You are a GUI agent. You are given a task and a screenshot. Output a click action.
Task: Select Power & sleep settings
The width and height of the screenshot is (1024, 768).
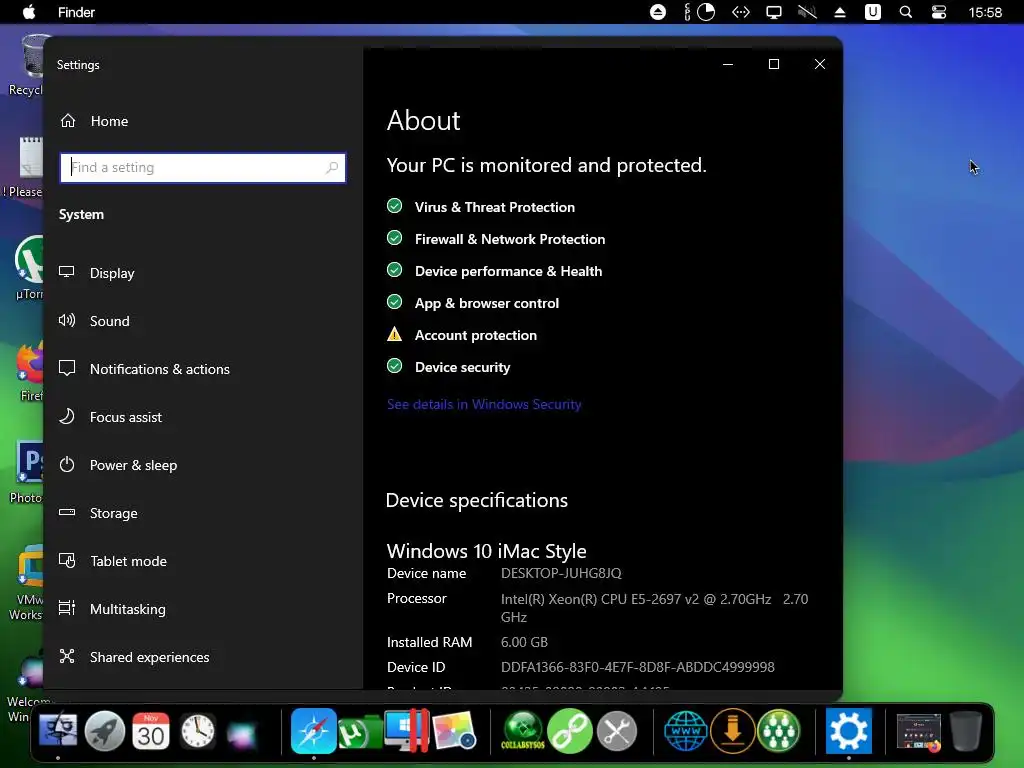tap(118, 465)
